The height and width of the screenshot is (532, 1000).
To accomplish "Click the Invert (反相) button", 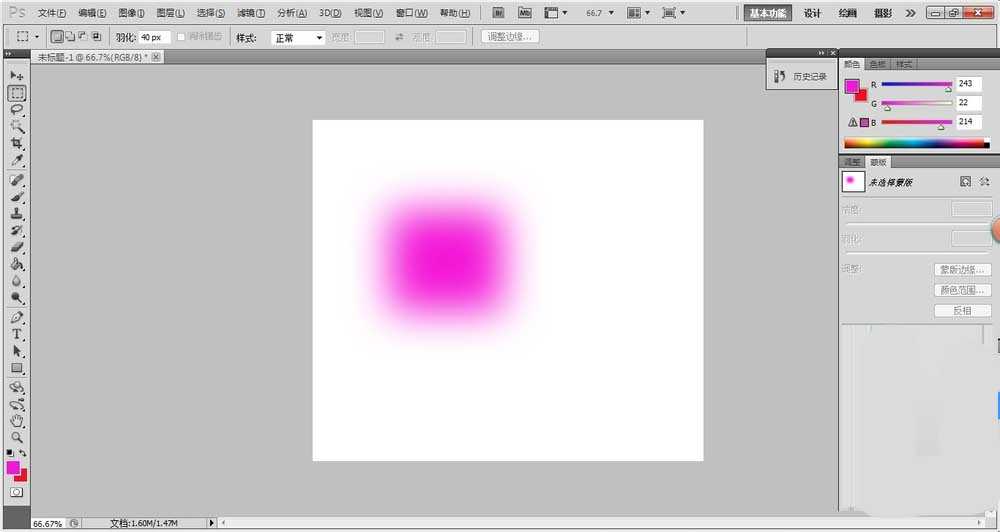I will [x=962, y=311].
